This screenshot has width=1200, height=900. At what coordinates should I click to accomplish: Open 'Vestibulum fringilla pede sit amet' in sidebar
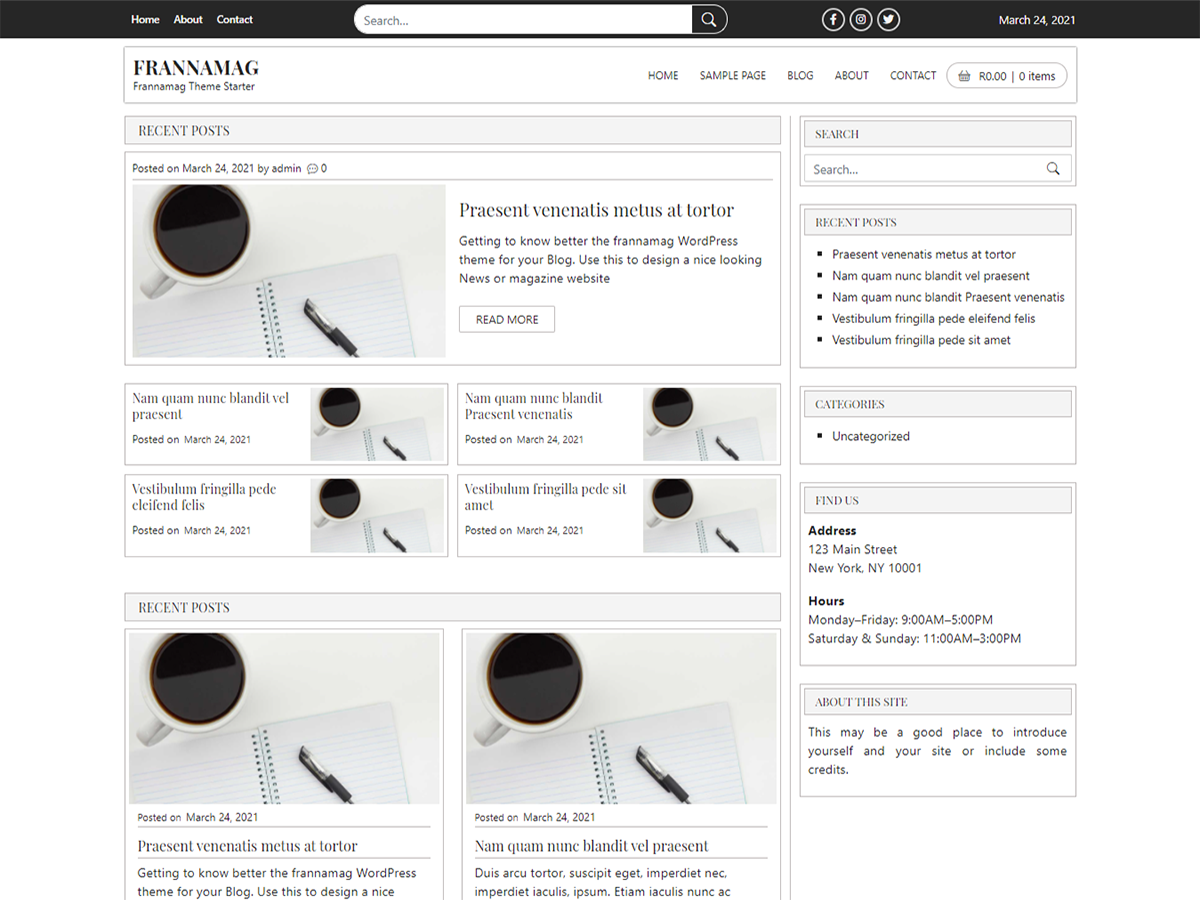pos(920,340)
